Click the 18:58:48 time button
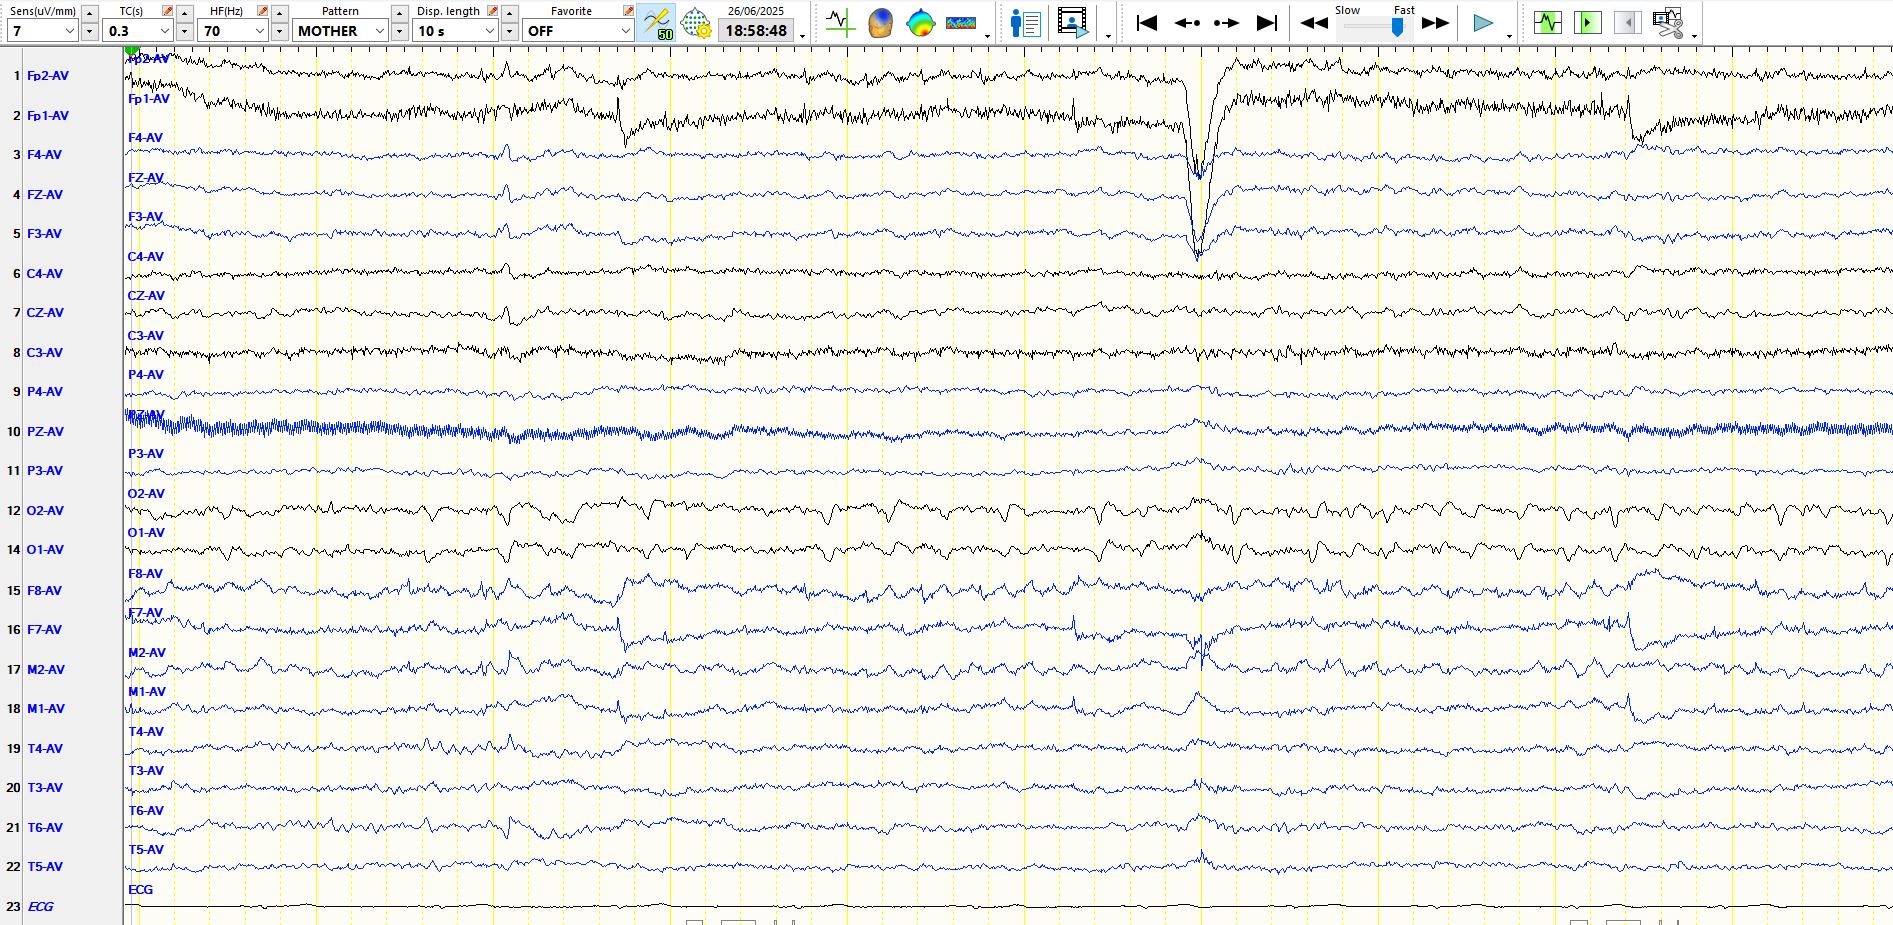Screen dimensions: 1893x925 756,31
